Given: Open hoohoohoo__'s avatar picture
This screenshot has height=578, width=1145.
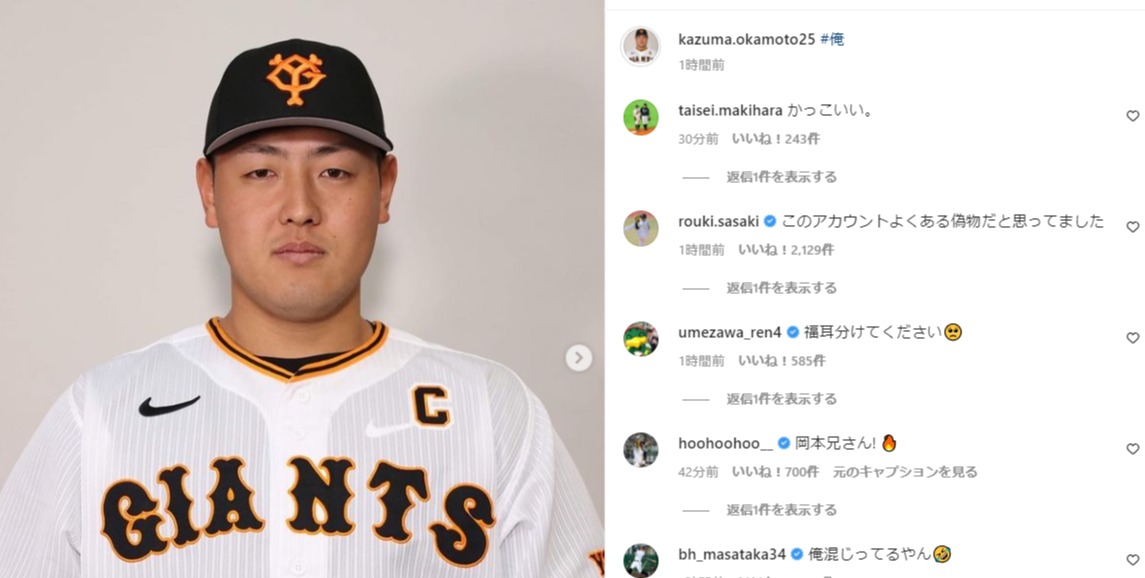Looking at the screenshot, I should pyautogui.click(x=640, y=450).
